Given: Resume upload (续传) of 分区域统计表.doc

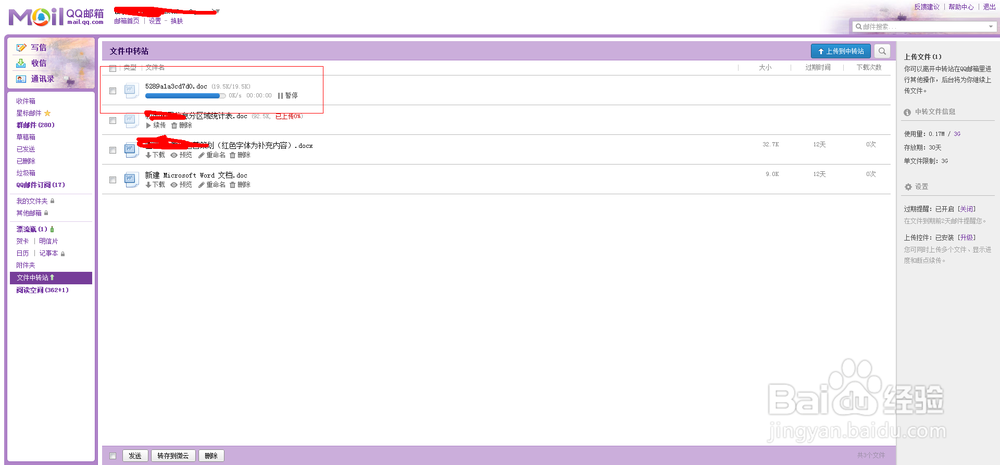Looking at the screenshot, I should pyautogui.click(x=156, y=125).
